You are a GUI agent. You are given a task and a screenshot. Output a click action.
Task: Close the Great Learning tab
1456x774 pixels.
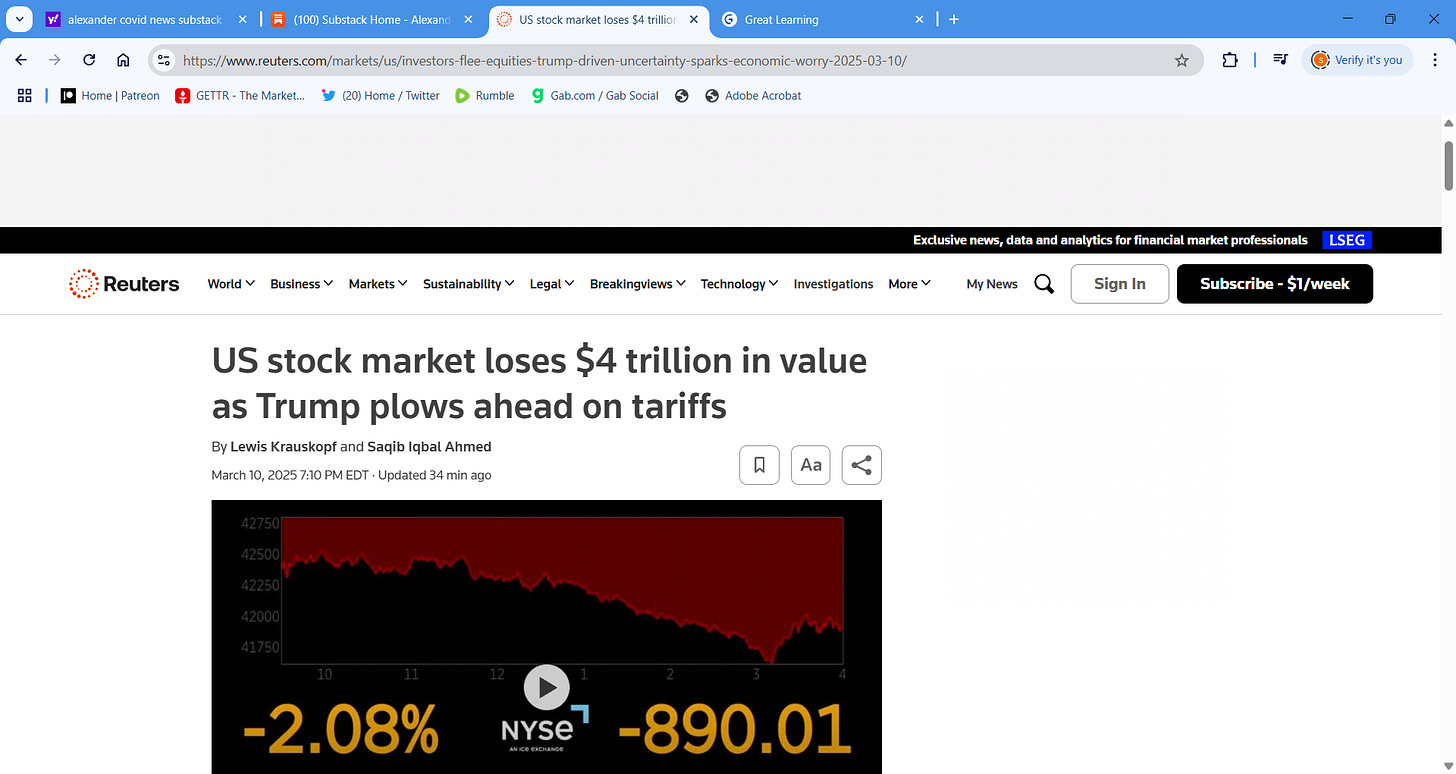click(919, 19)
